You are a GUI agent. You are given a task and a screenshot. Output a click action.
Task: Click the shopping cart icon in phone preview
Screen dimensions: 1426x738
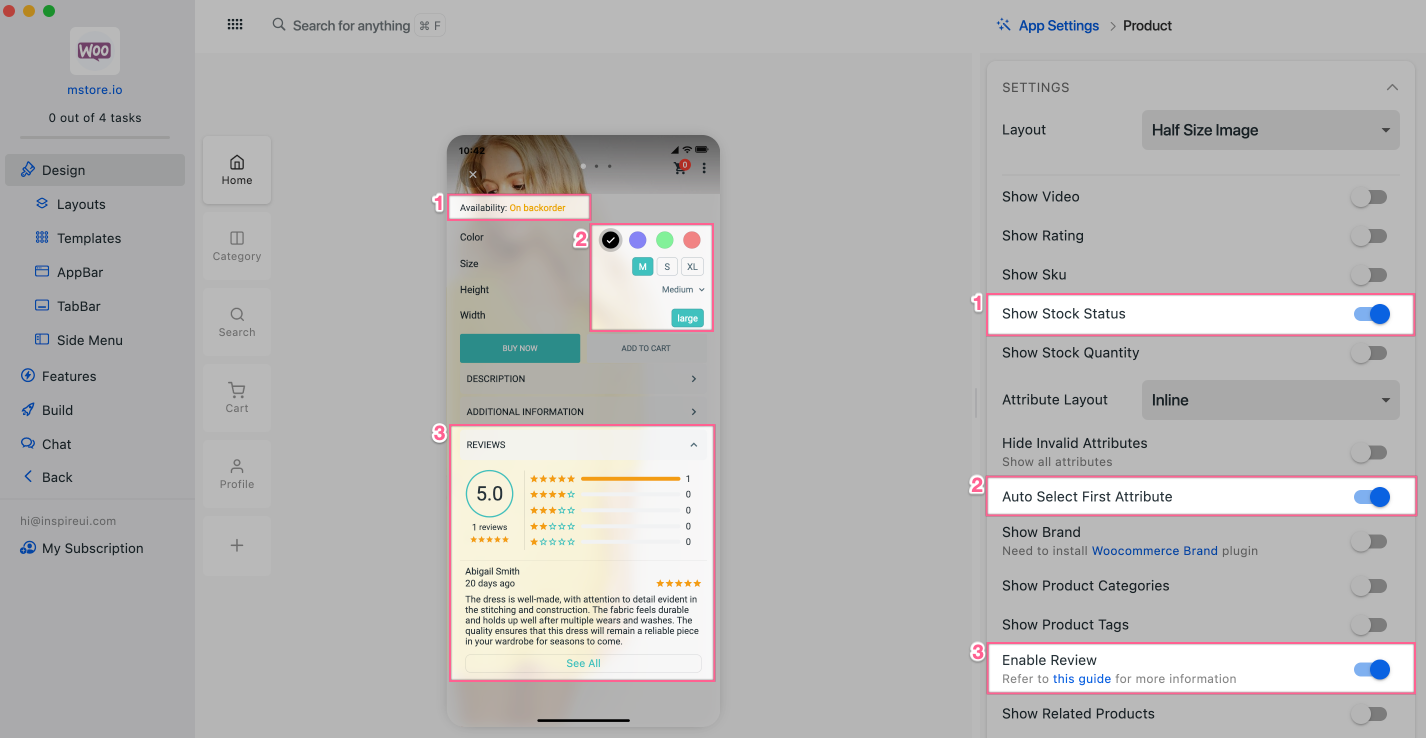coord(681,168)
